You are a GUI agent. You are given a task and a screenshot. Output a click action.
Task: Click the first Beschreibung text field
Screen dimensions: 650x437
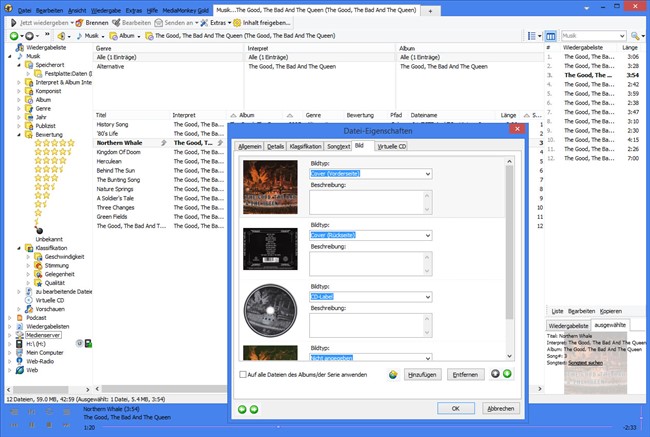coord(371,202)
